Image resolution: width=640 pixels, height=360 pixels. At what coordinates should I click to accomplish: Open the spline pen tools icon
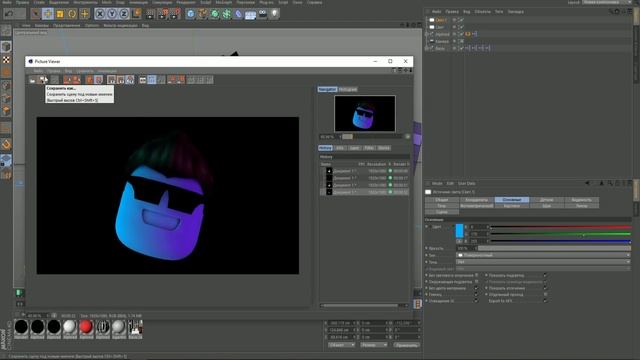(x=202, y=14)
